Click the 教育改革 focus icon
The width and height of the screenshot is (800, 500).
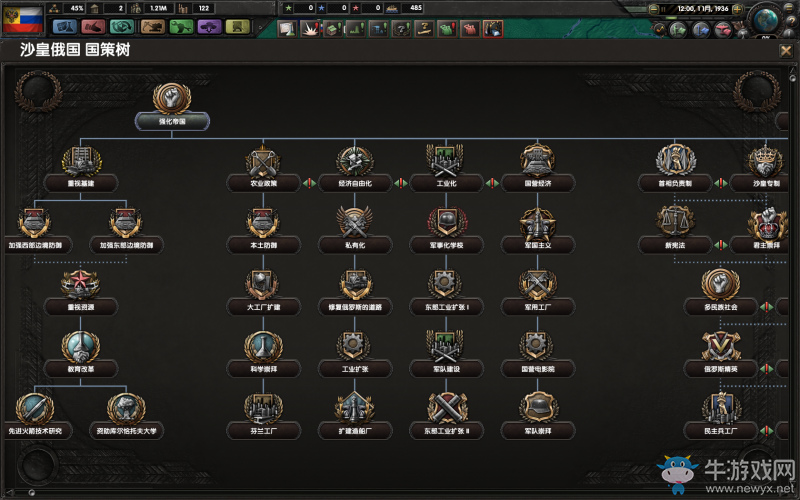click(x=81, y=347)
